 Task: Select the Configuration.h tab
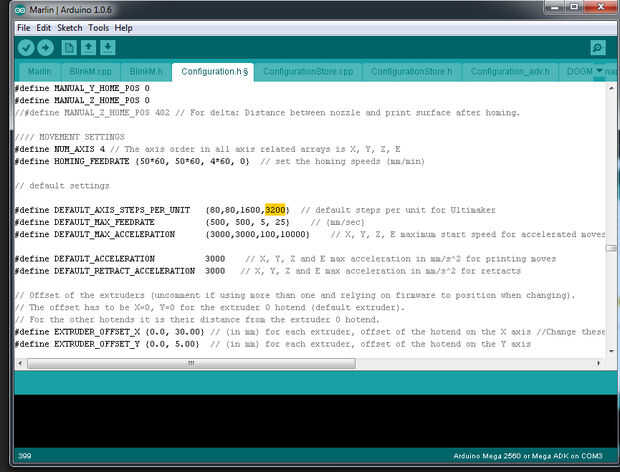(x=214, y=72)
